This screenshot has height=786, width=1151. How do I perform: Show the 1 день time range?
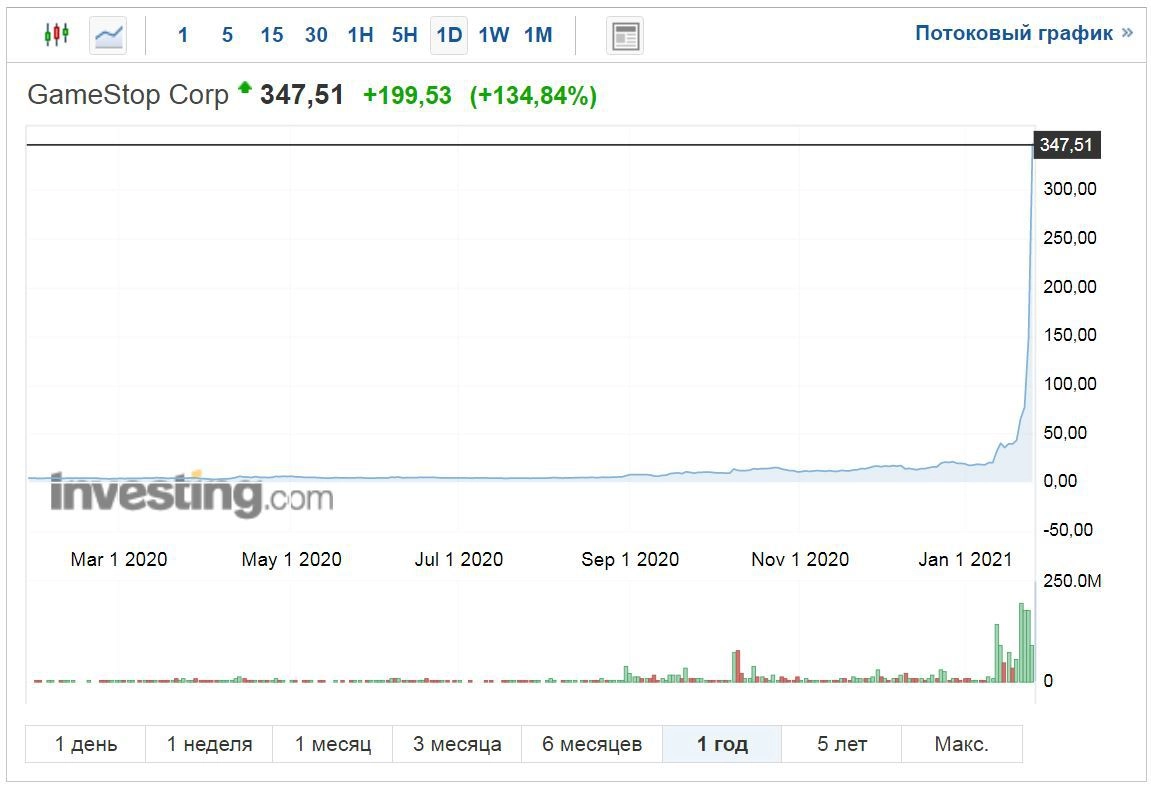click(x=86, y=744)
